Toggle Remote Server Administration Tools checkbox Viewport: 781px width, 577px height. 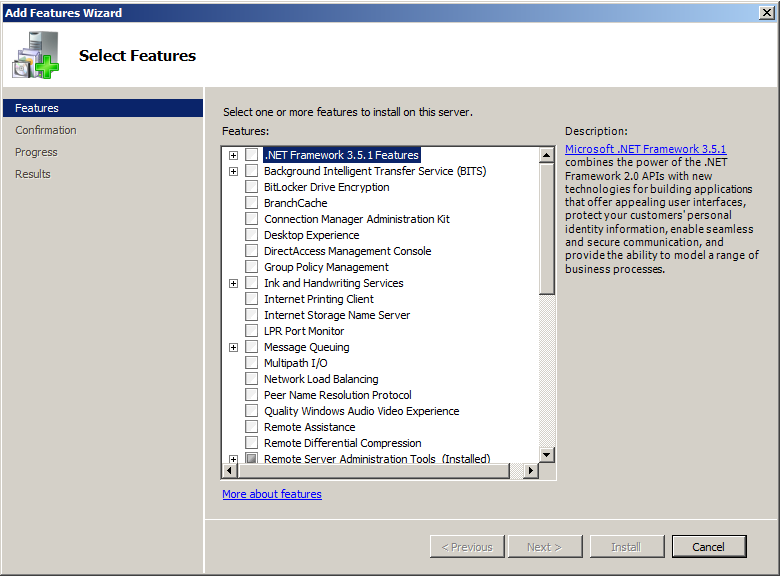click(x=252, y=458)
